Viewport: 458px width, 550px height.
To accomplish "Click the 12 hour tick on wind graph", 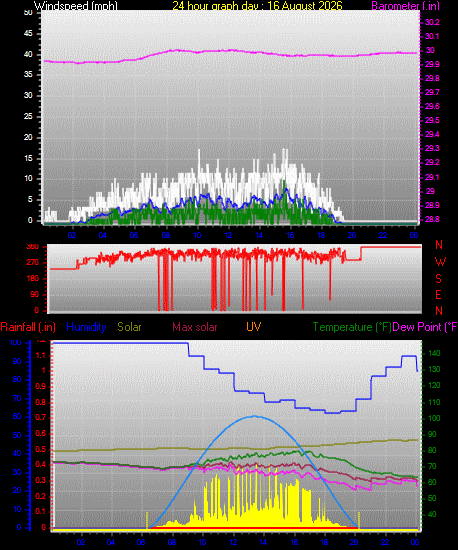I will [228, 235].
